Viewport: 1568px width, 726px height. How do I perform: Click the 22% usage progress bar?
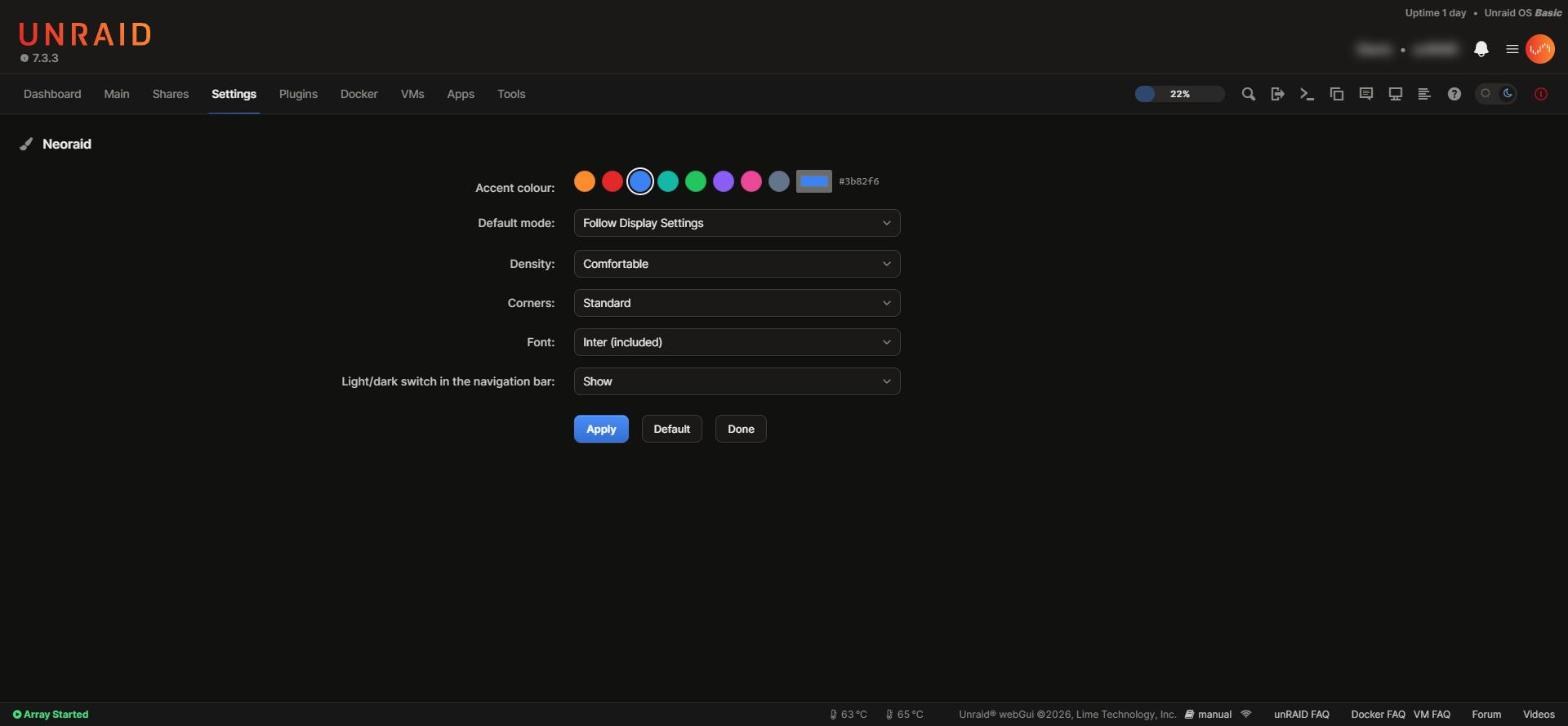1180,94
